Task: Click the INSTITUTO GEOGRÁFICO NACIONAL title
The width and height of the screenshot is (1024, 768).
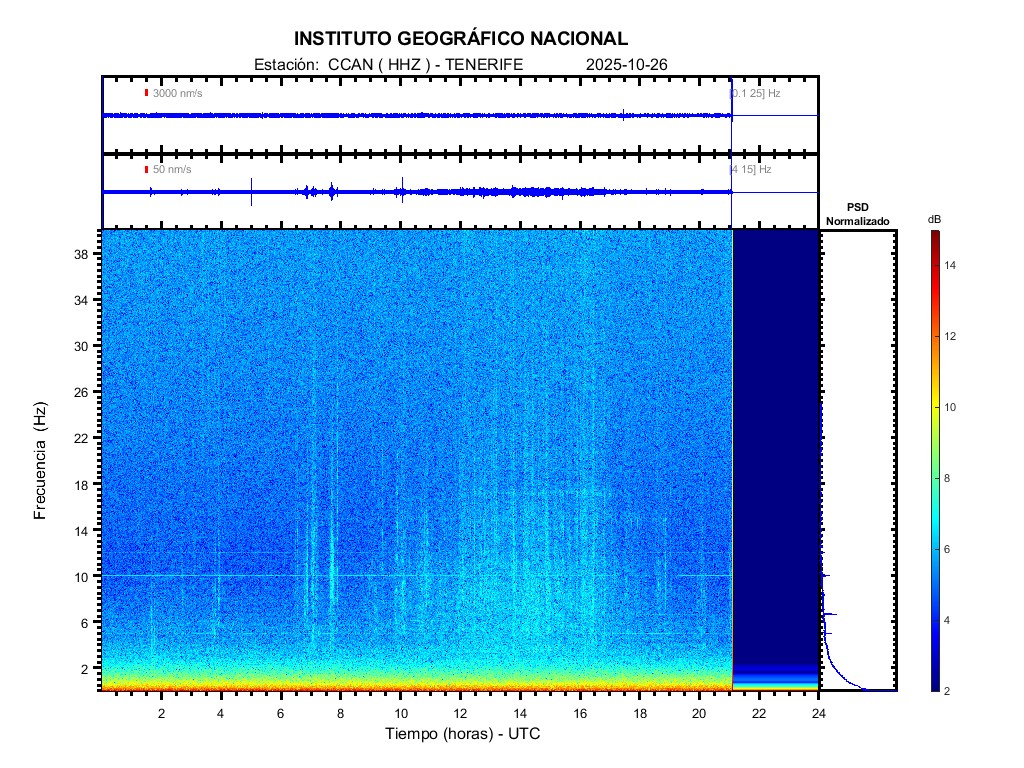Action: coord(461,39)
